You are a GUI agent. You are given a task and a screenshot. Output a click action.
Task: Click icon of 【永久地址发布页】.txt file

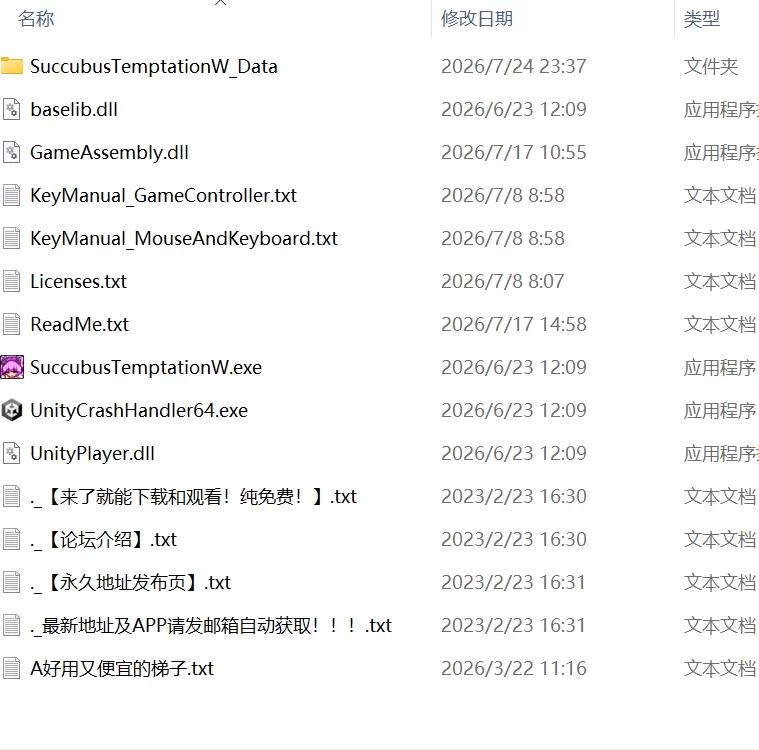click(12, 582)
